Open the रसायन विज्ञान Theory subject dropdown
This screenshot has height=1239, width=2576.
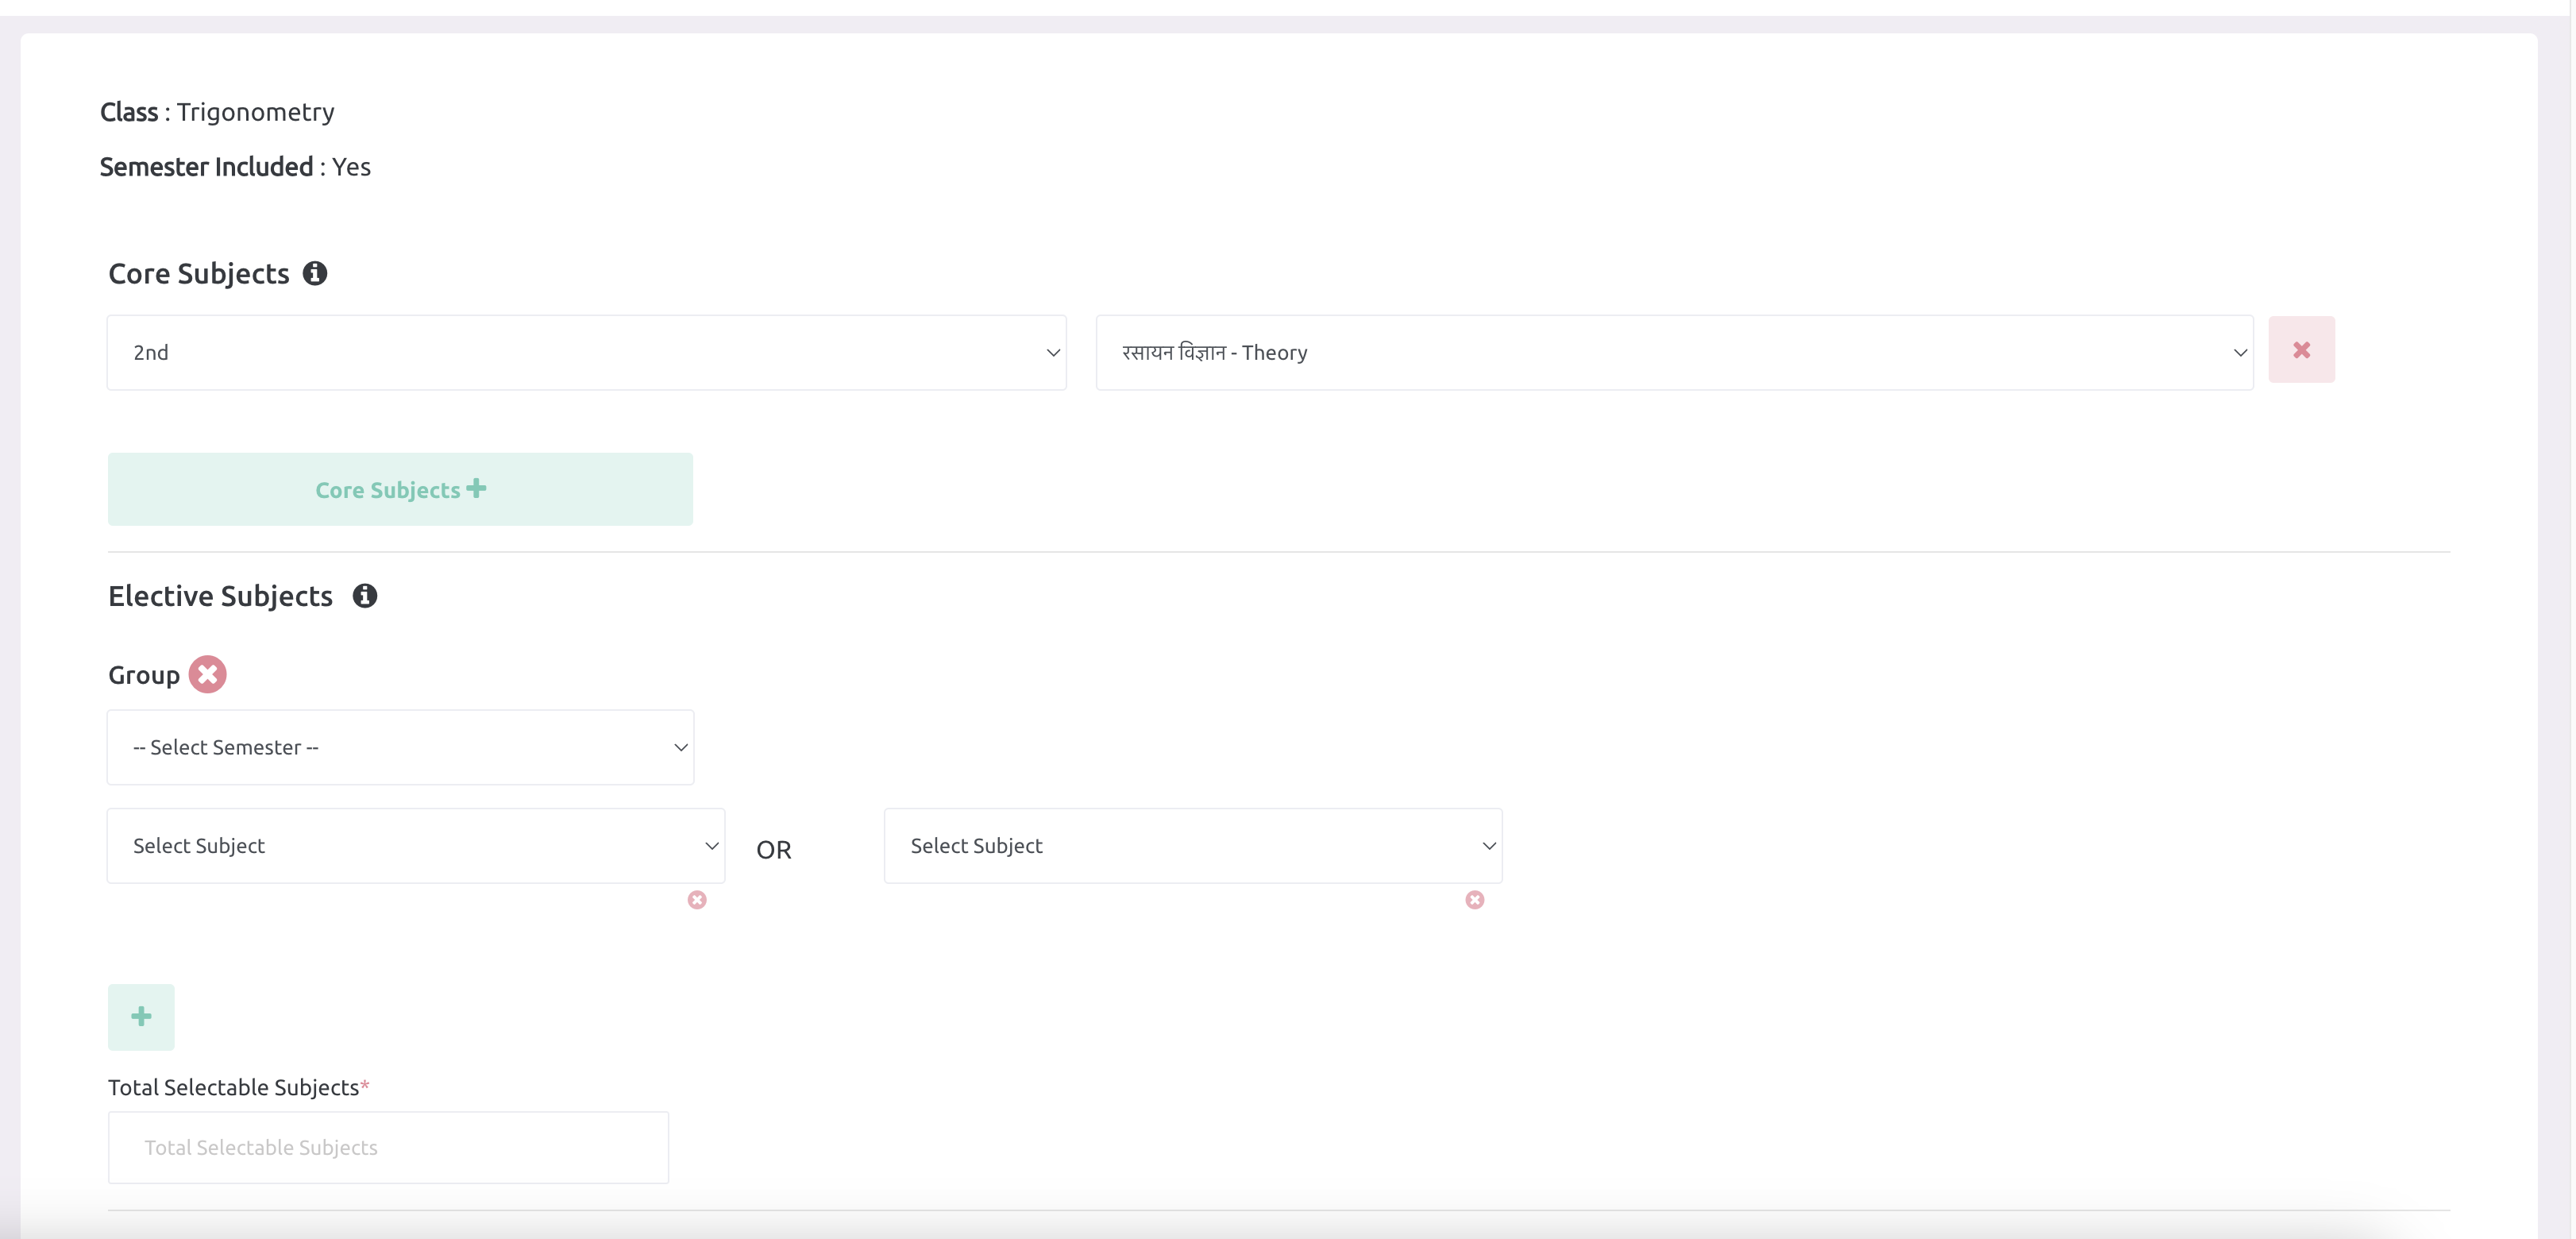[1674, 350]
